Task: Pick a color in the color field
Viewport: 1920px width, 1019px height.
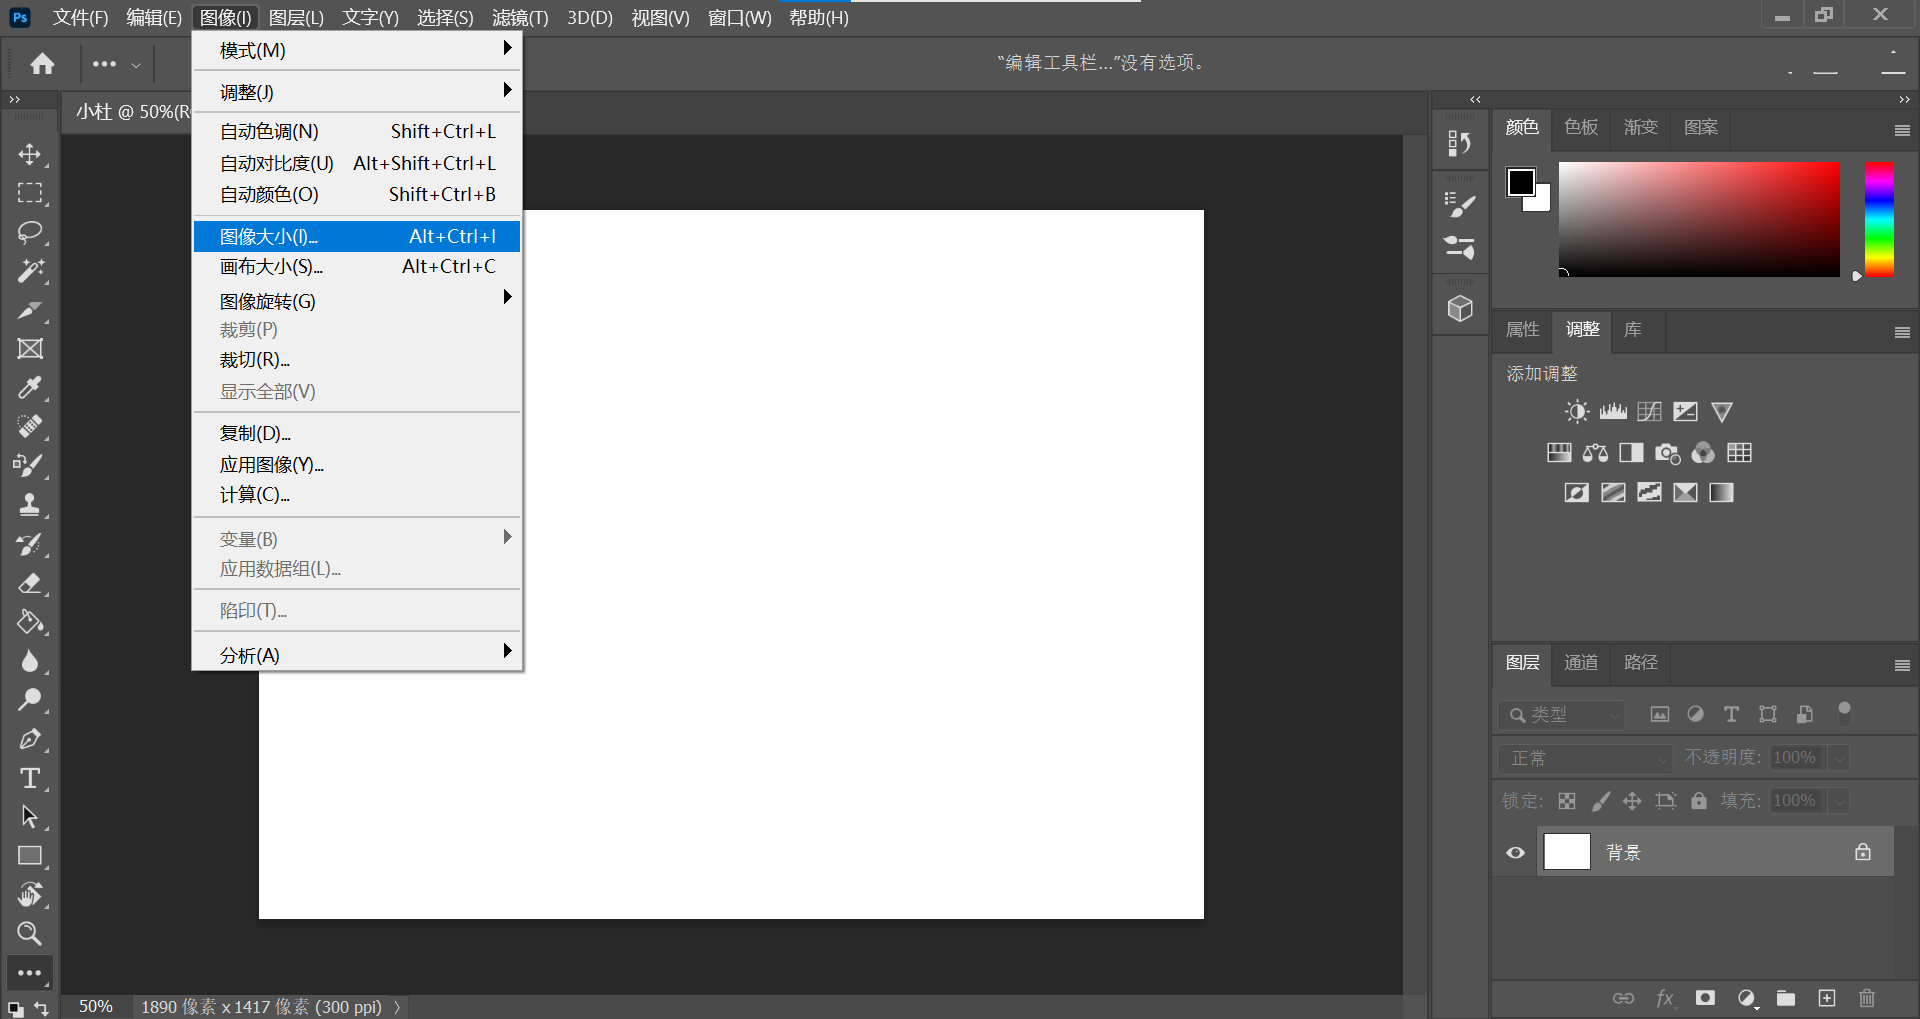Action: (1699, 219)
